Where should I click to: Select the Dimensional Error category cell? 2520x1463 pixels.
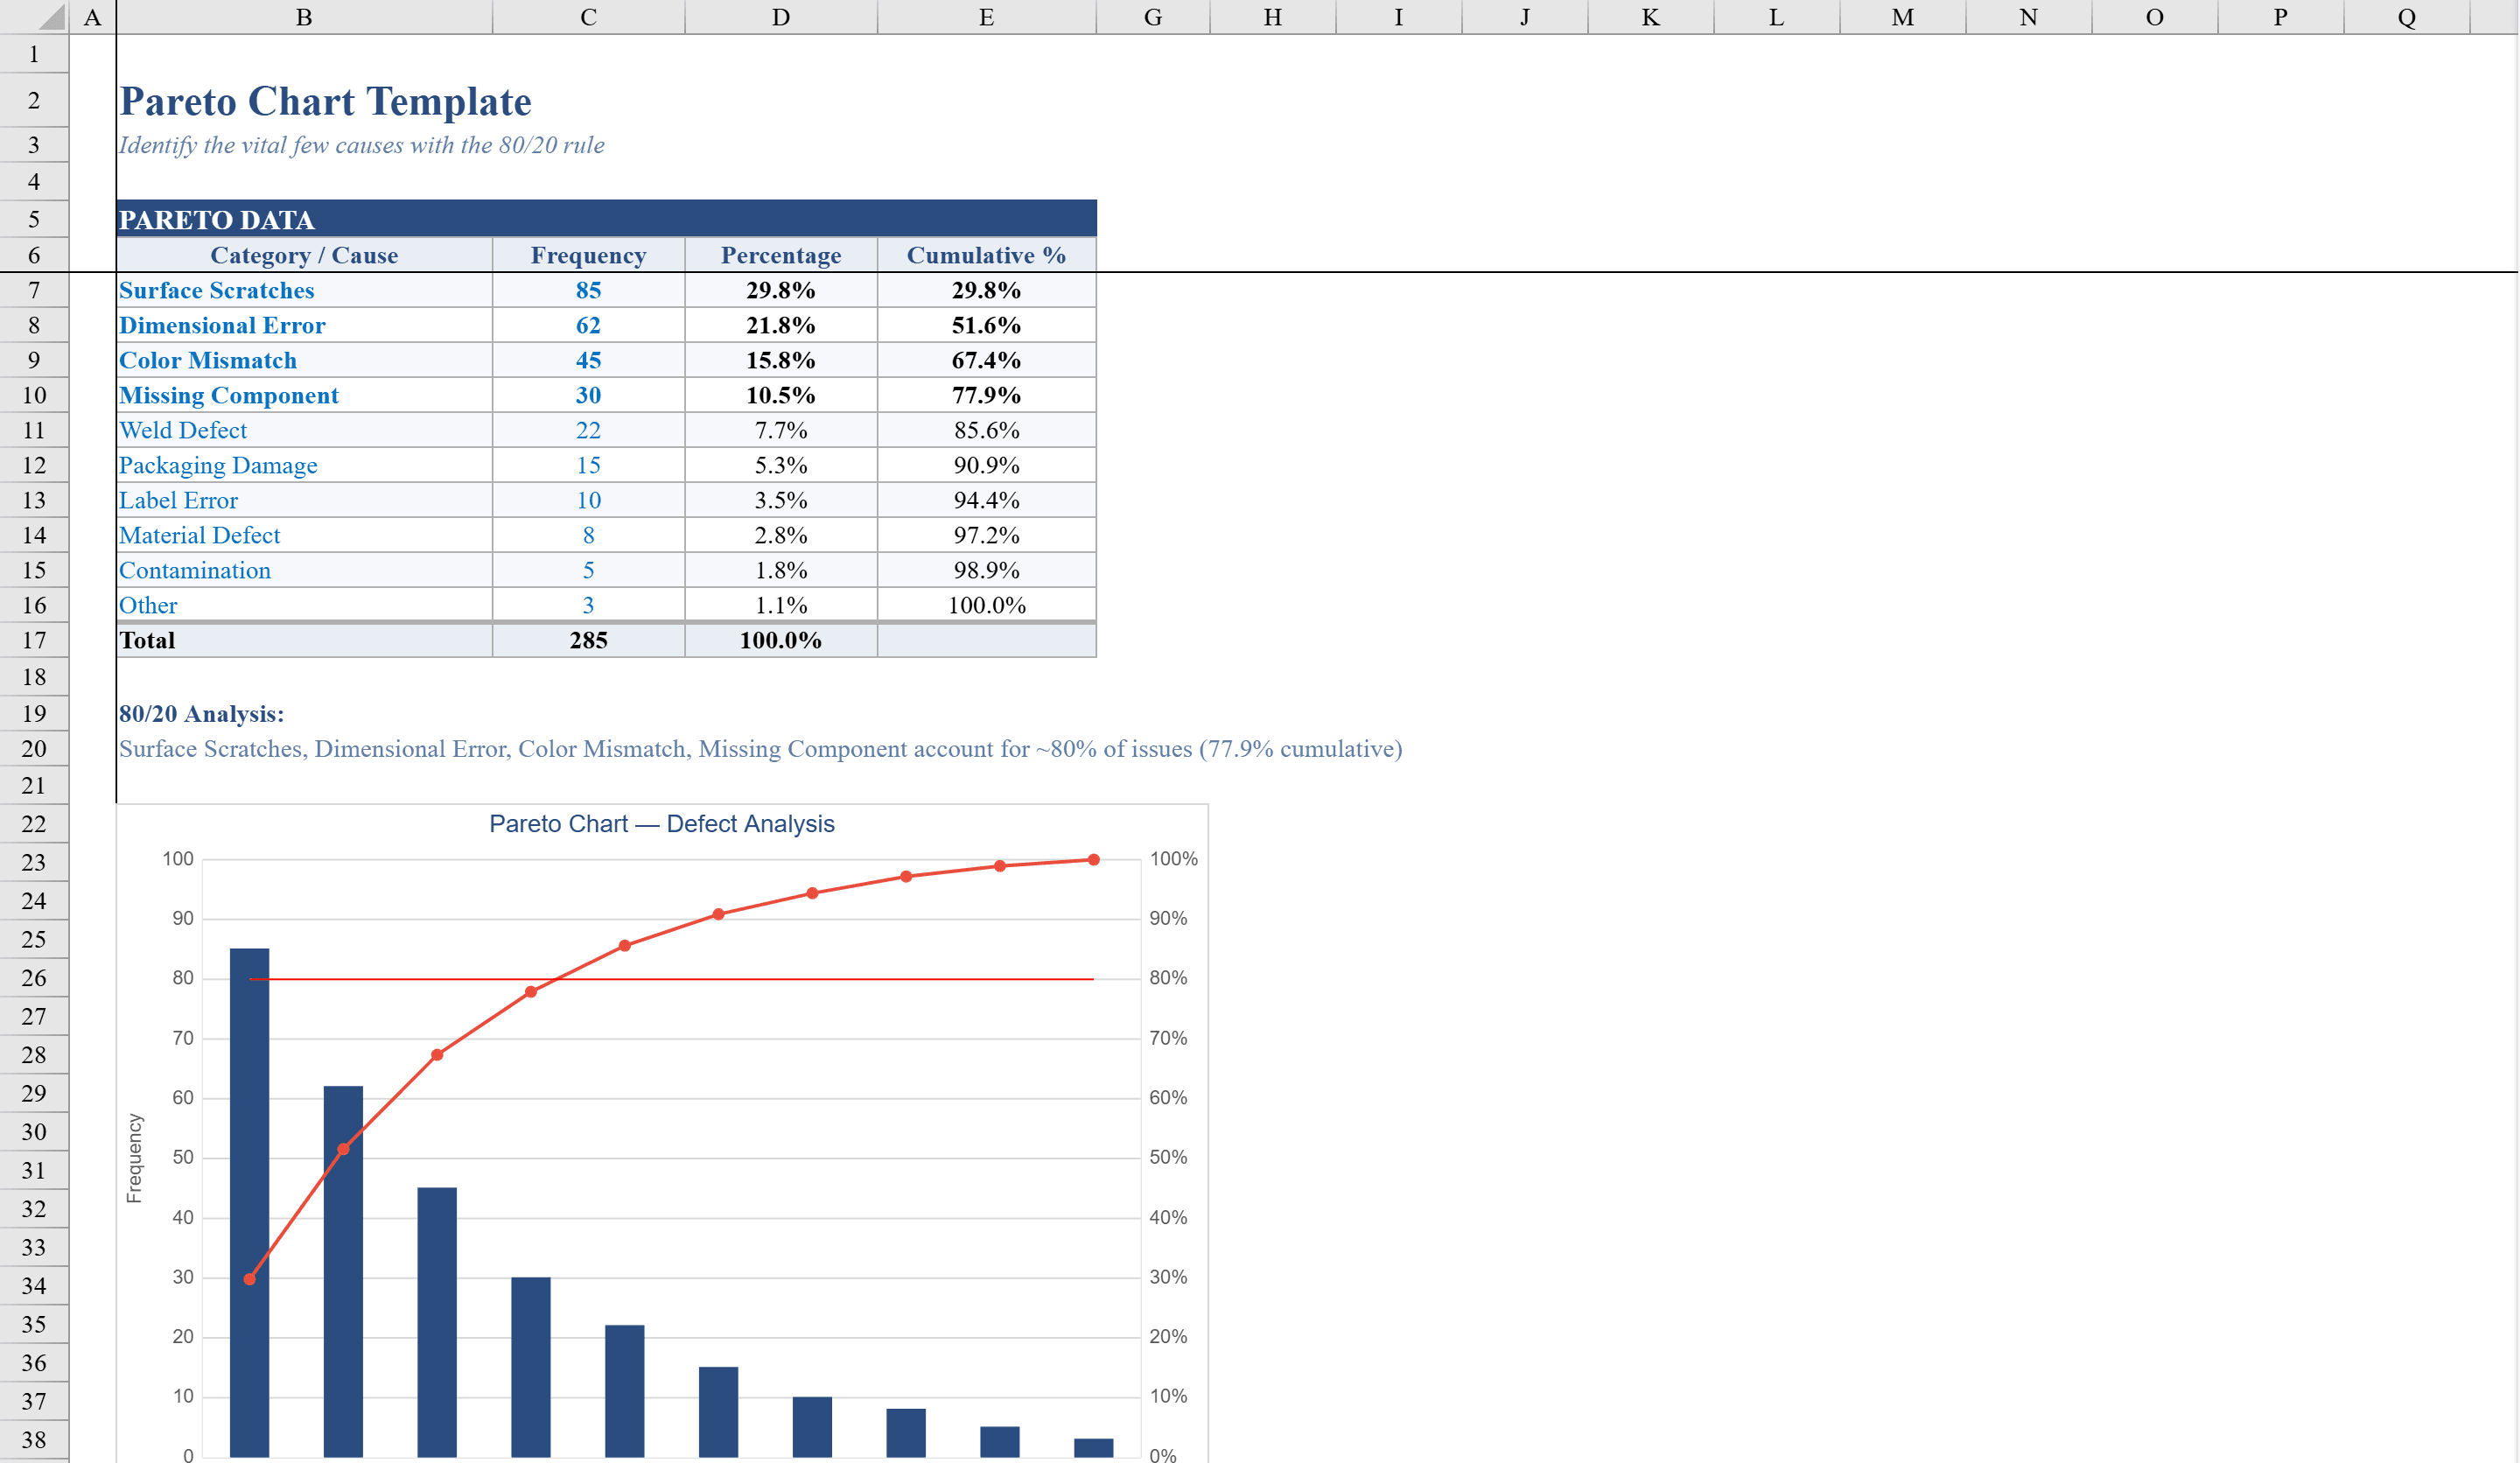click(x=221, y=325)
